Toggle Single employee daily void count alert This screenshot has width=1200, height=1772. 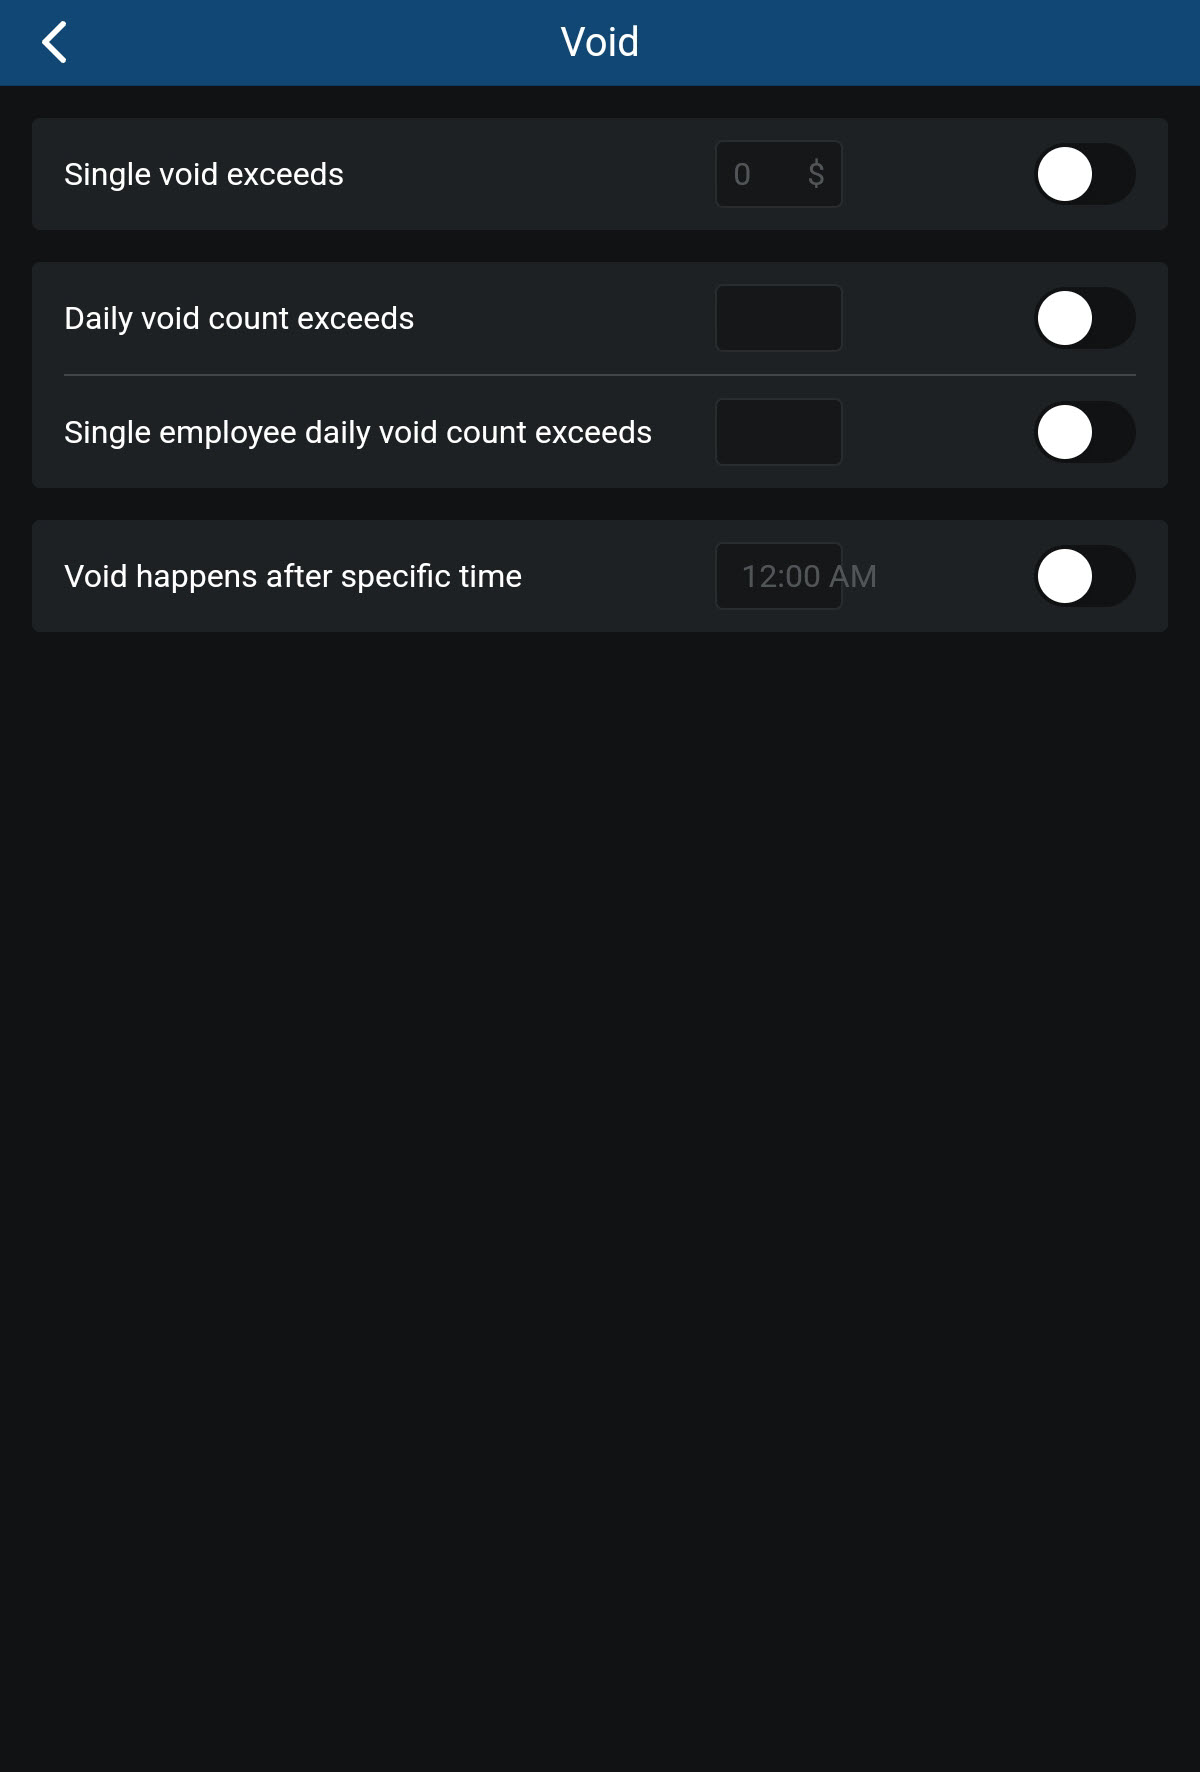click(1084, 432)
